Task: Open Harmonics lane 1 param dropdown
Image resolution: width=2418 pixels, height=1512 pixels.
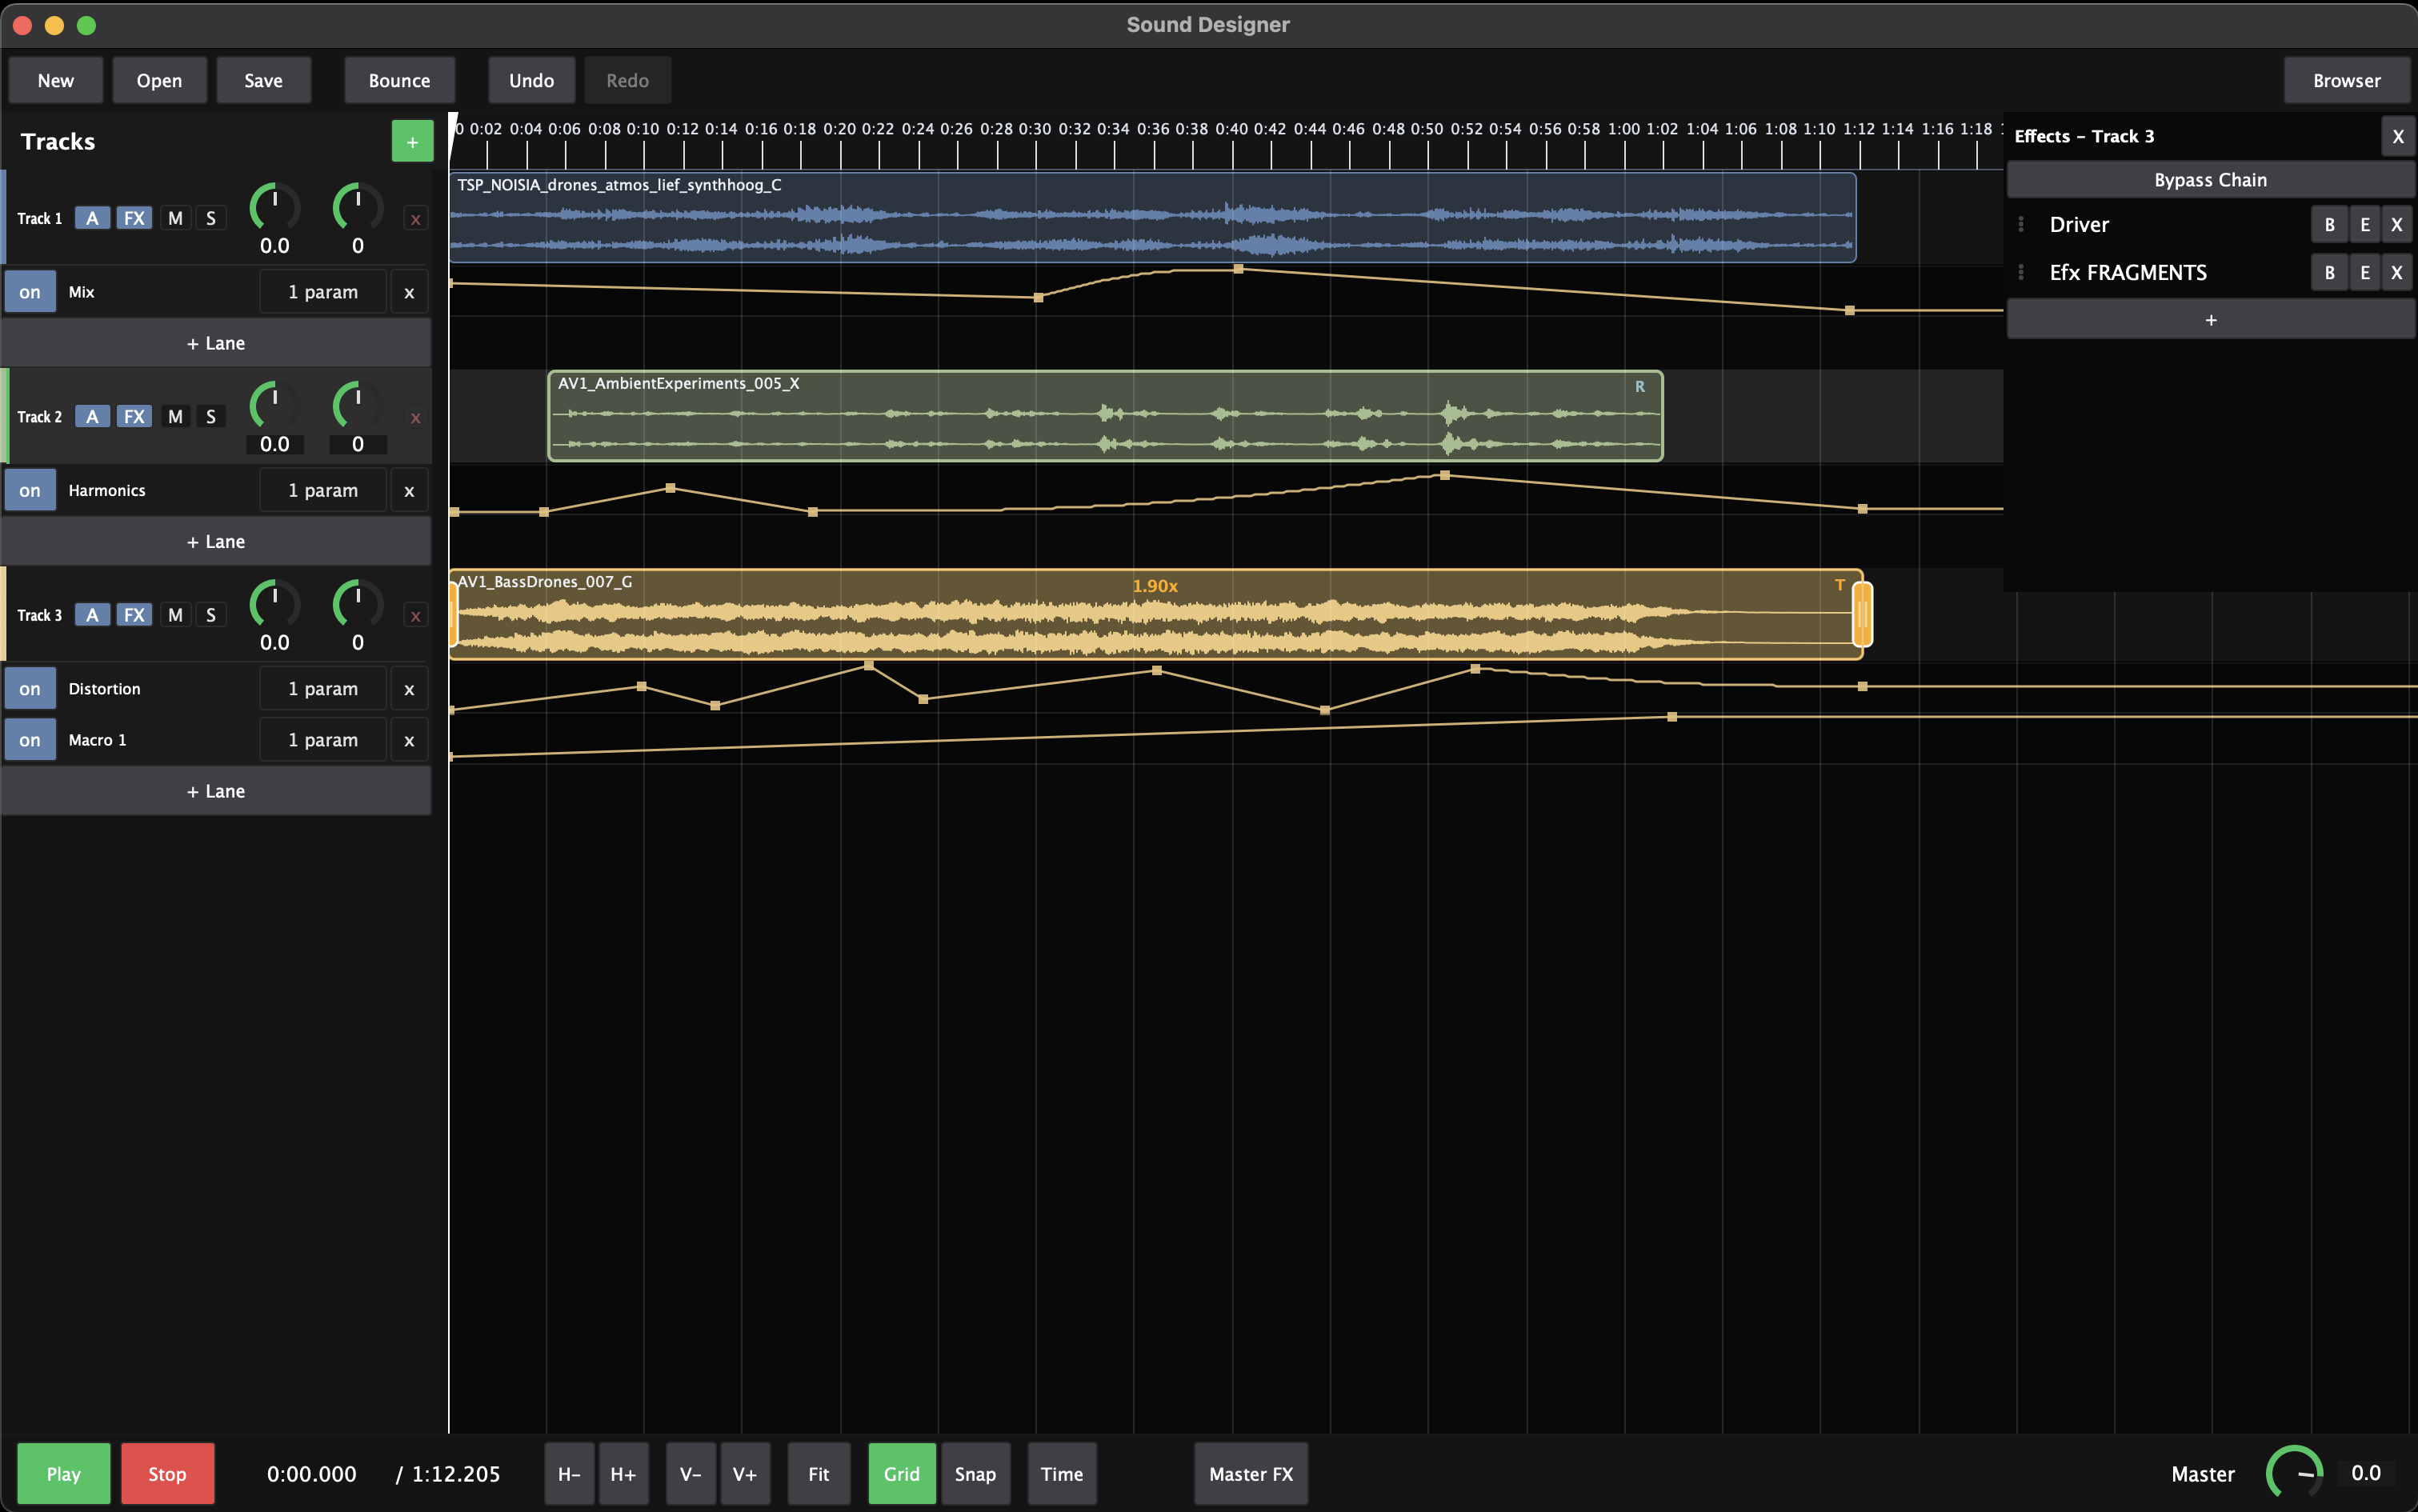Action: coord(322,490)
